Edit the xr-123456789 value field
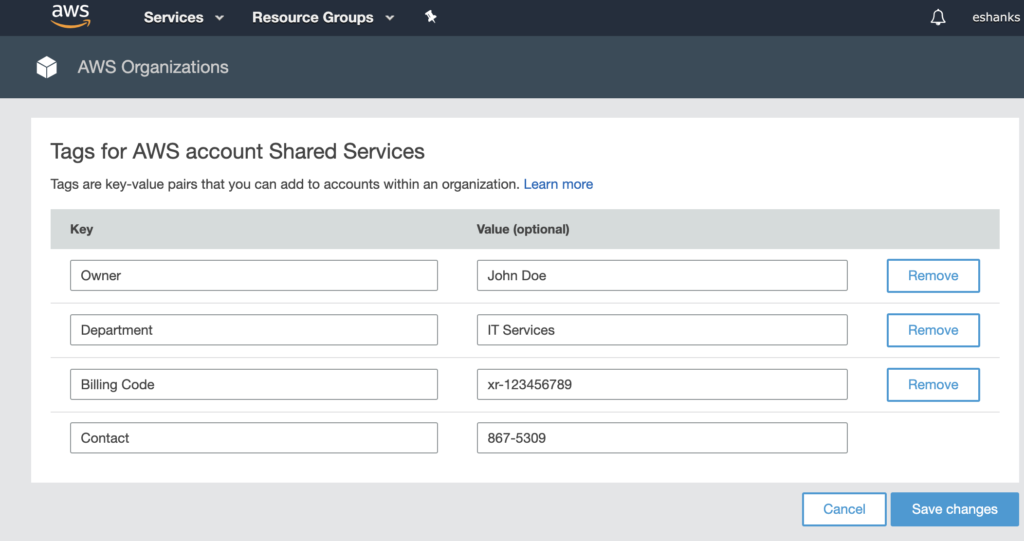This screenshot has width=1024, height=541. click(x=661, y=384)
